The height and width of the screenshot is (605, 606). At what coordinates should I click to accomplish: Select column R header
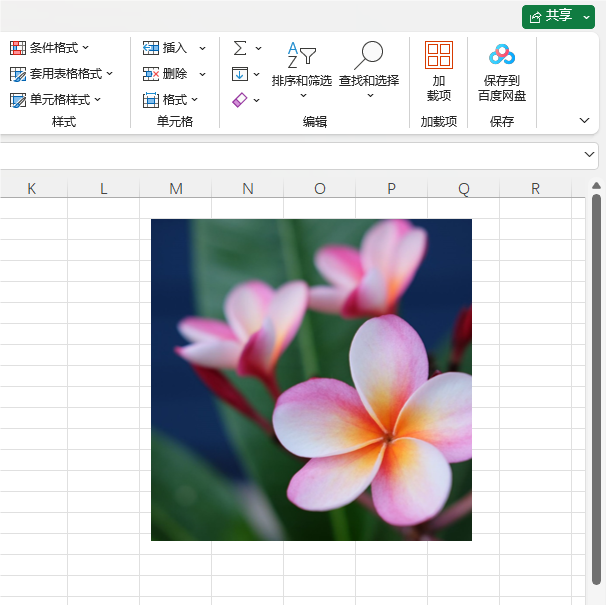535,189
